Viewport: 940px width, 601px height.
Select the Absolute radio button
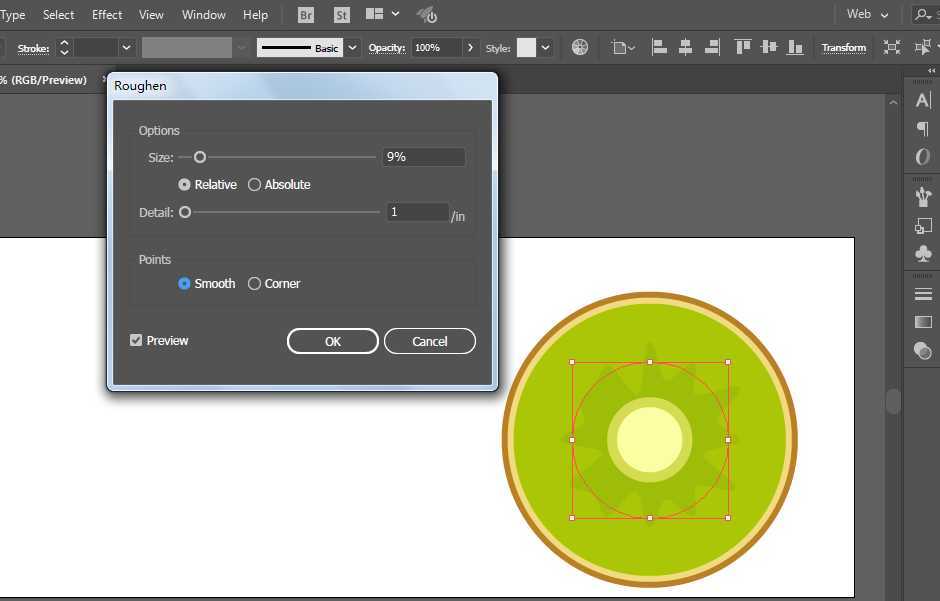[x=255, y=185]
